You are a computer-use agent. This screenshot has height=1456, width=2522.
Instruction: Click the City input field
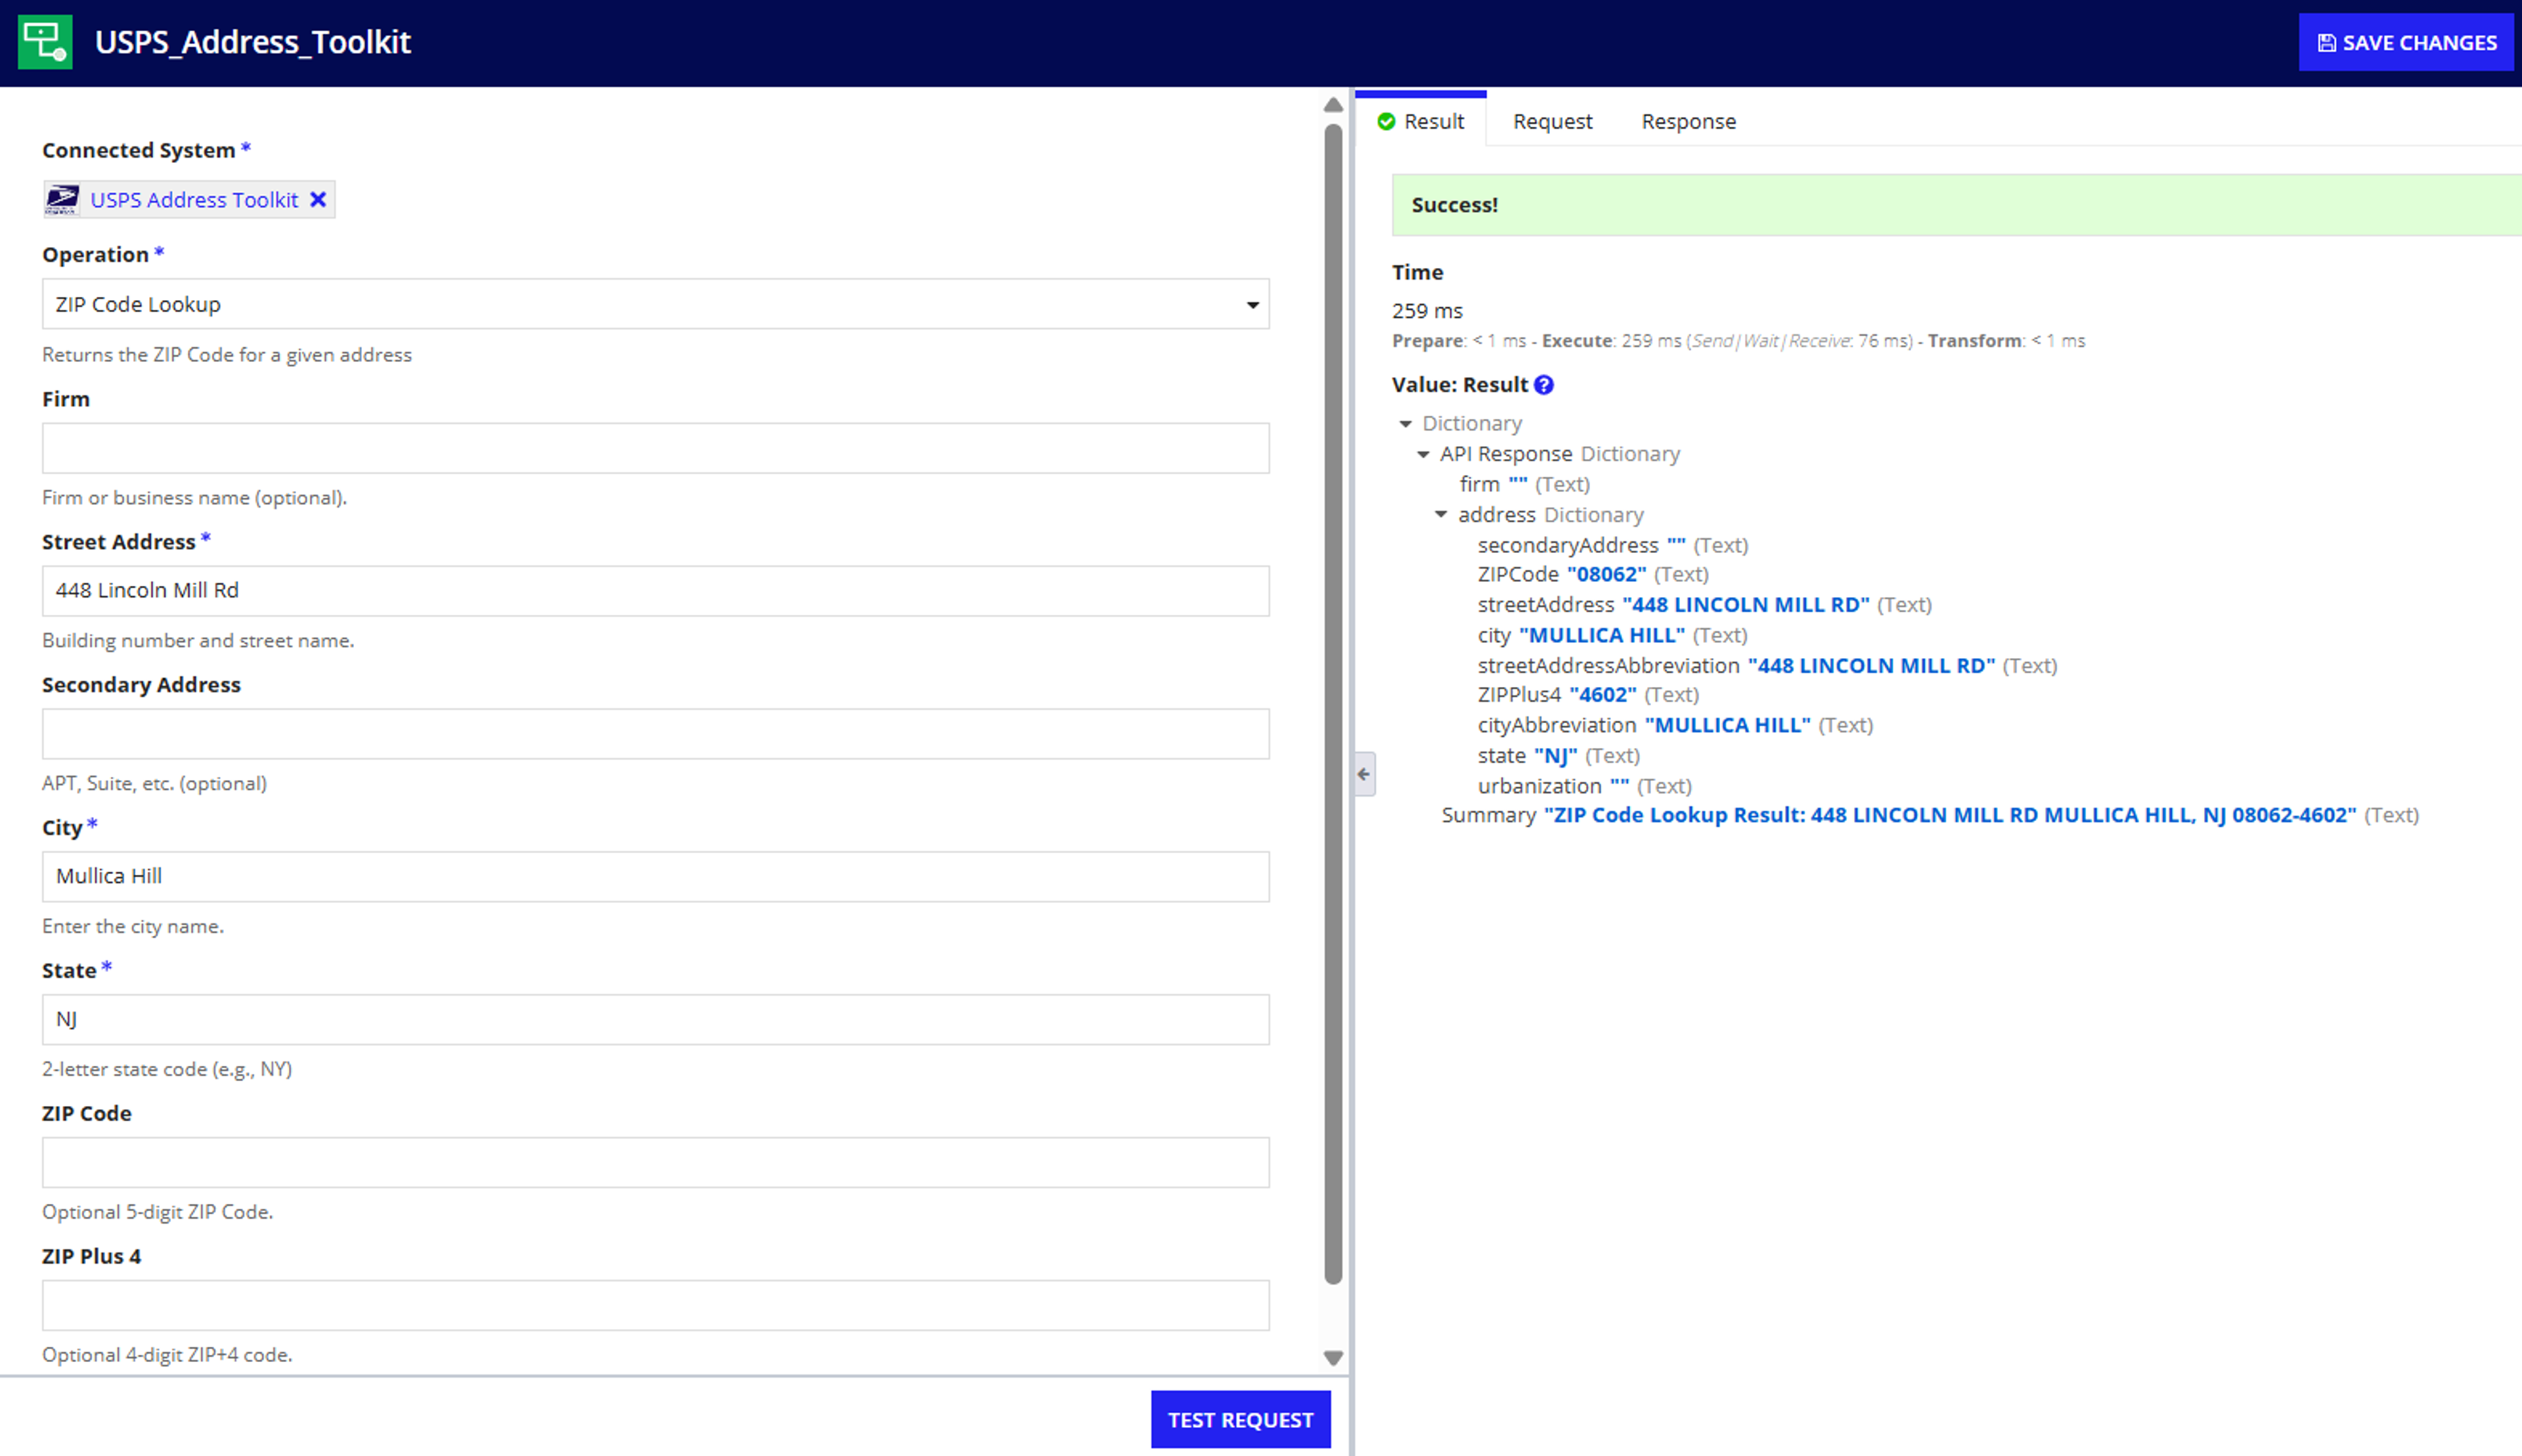(656, 877)
